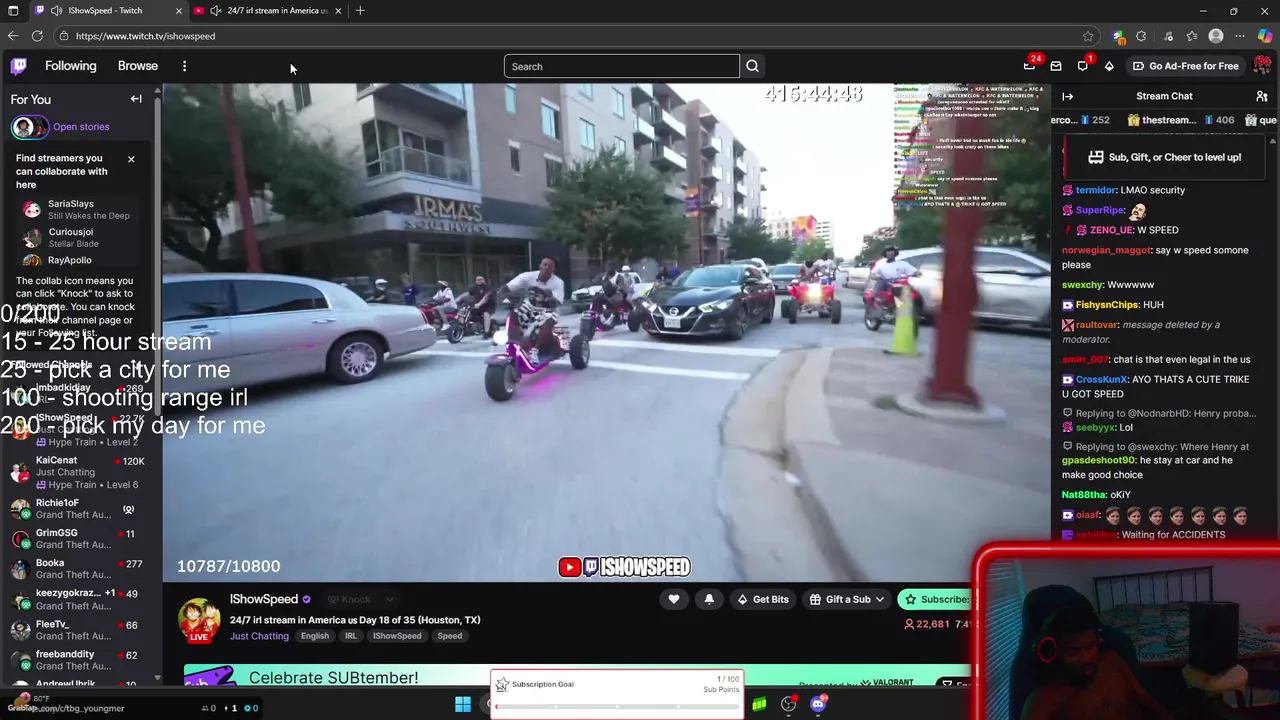The width and height of the screenshot is (1280, 720).
Task: Open the notifications inbox envelope icon
Action: (x=1056, y=66)
